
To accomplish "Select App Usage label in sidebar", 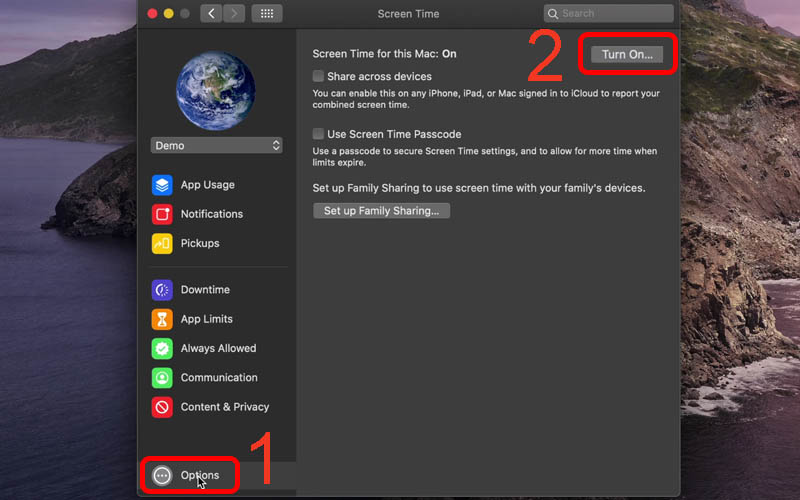I will pyautogui.click(x=208, y=185).
